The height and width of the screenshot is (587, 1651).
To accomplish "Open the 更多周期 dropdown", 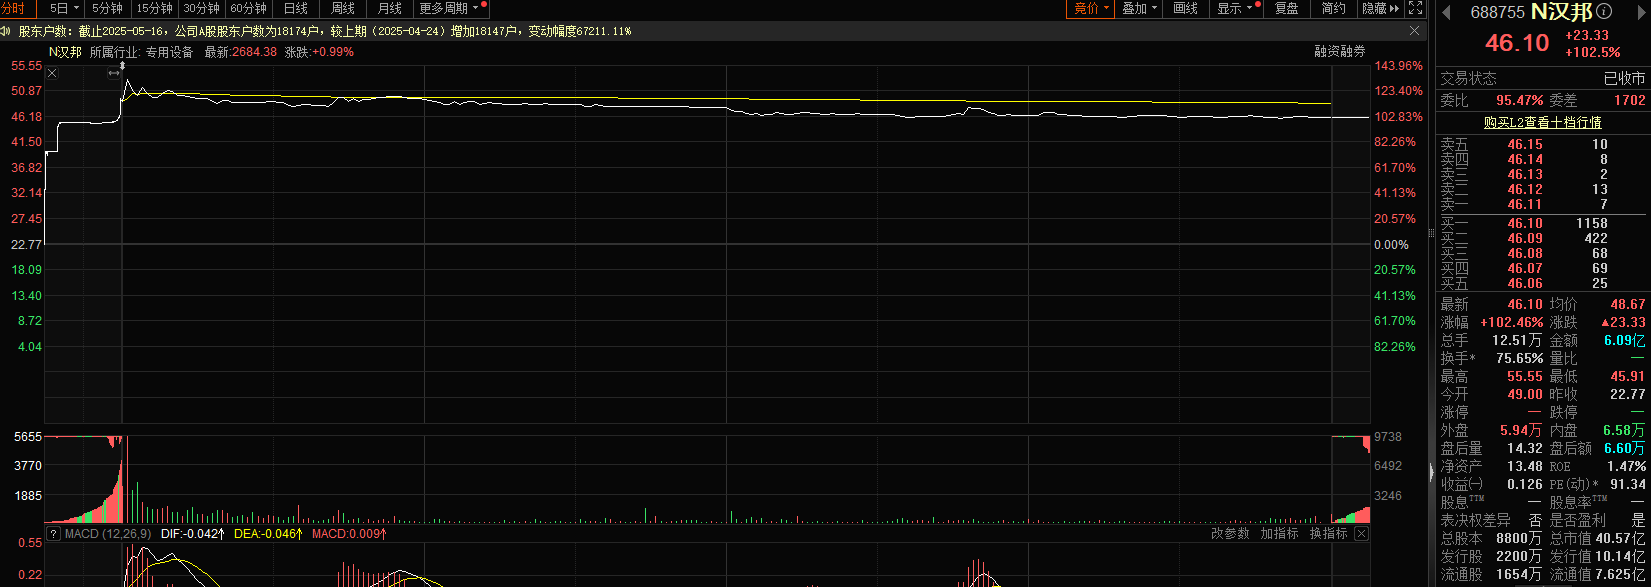I will 450,8.
